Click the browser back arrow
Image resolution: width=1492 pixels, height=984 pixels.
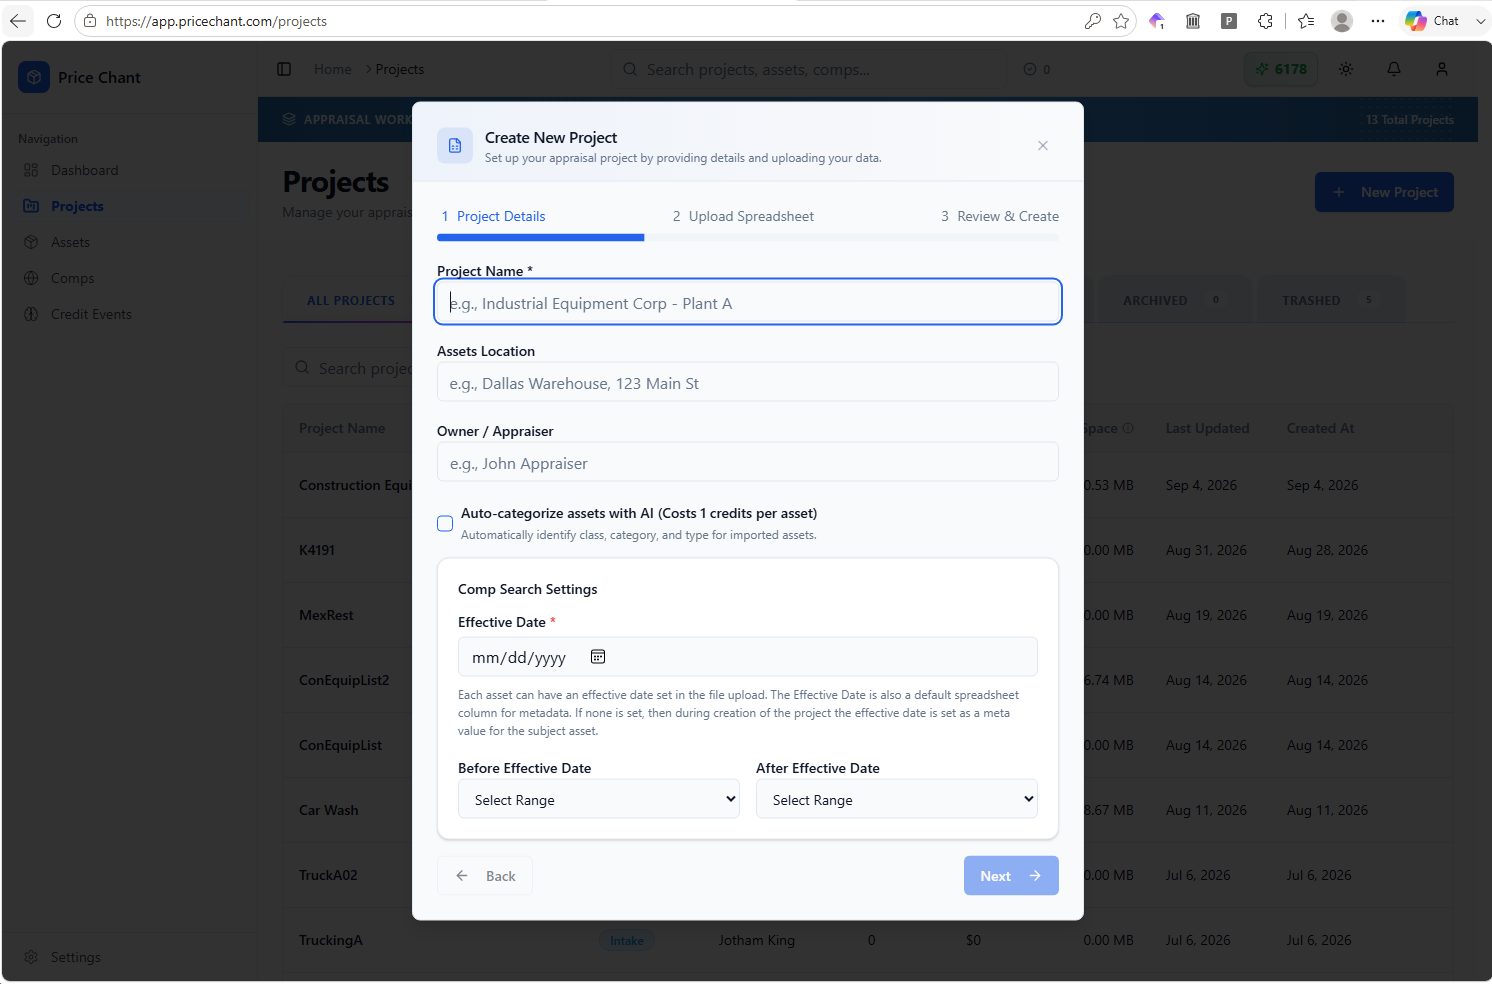coord(18,21)
